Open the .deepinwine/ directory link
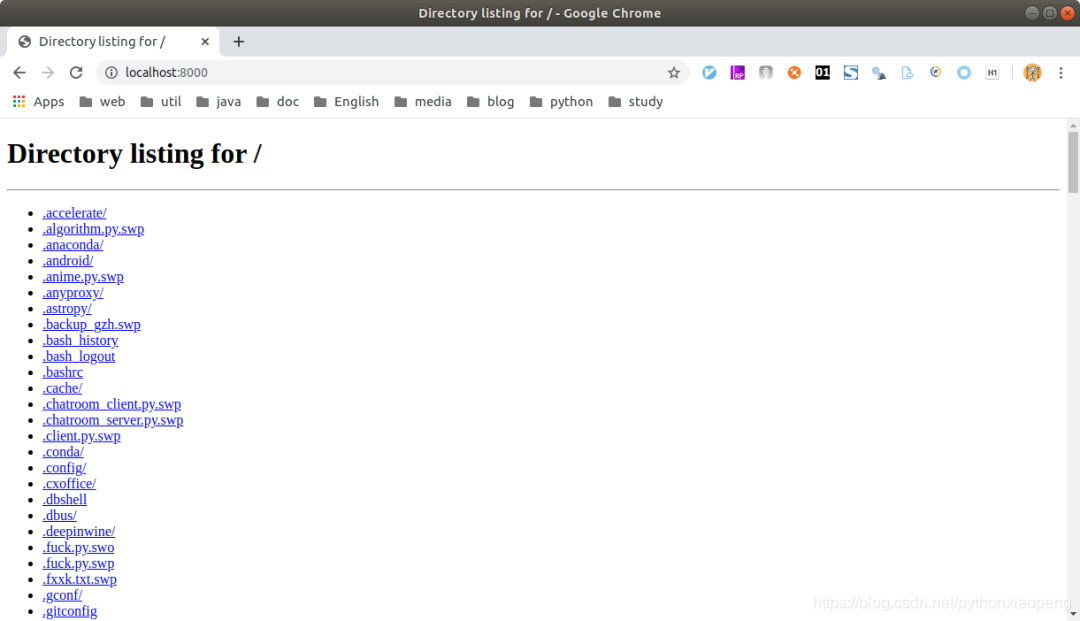1080x621 pixels. tap(79, 531)
